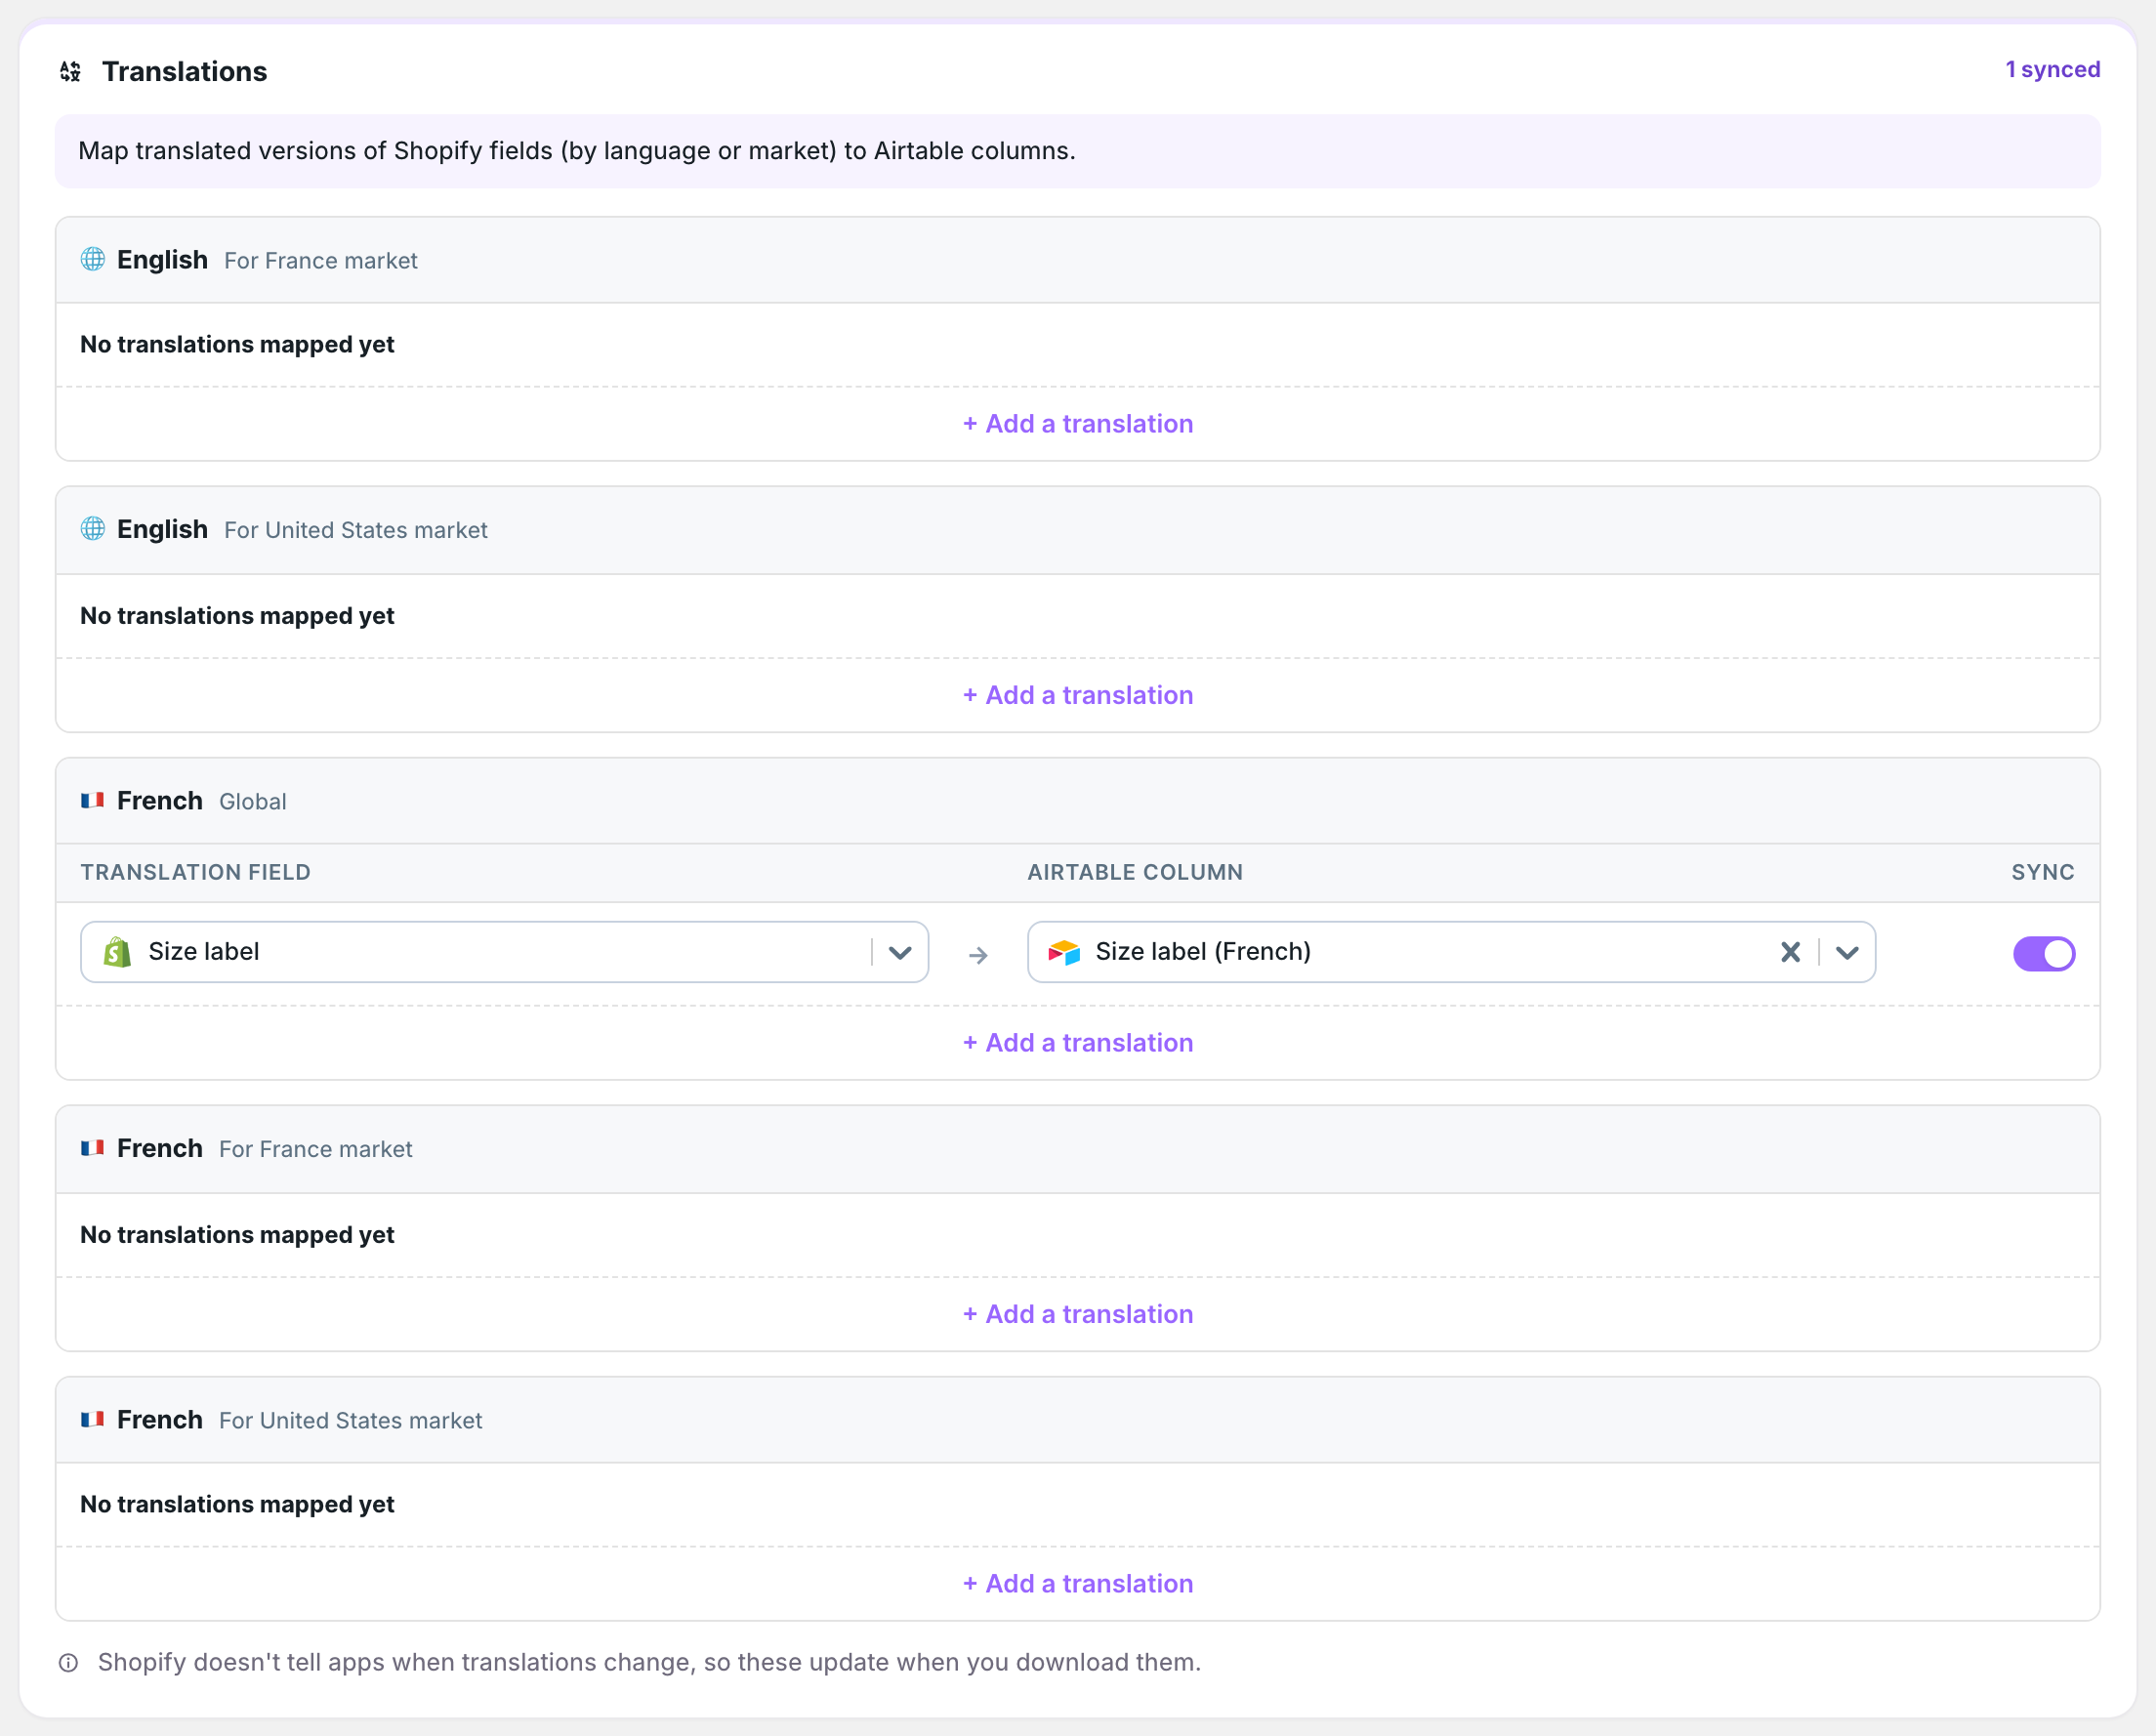Click the Shopify translations update note at the bottom
Screen dimensions: 2156x1736
click(650, 1663)
